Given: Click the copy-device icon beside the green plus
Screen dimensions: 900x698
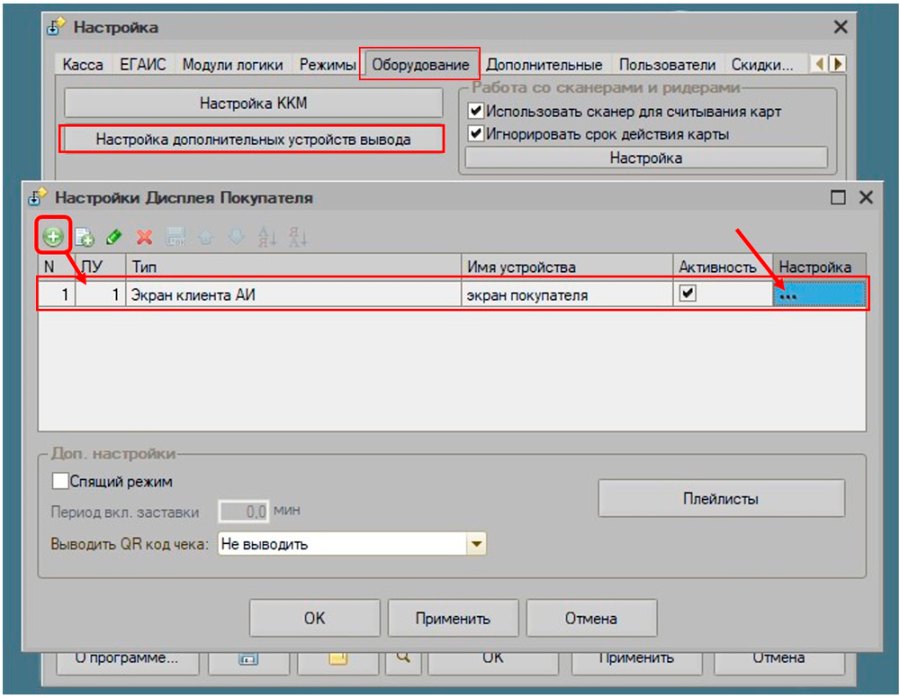Looking at the screenshot, I should coord(84,236).
